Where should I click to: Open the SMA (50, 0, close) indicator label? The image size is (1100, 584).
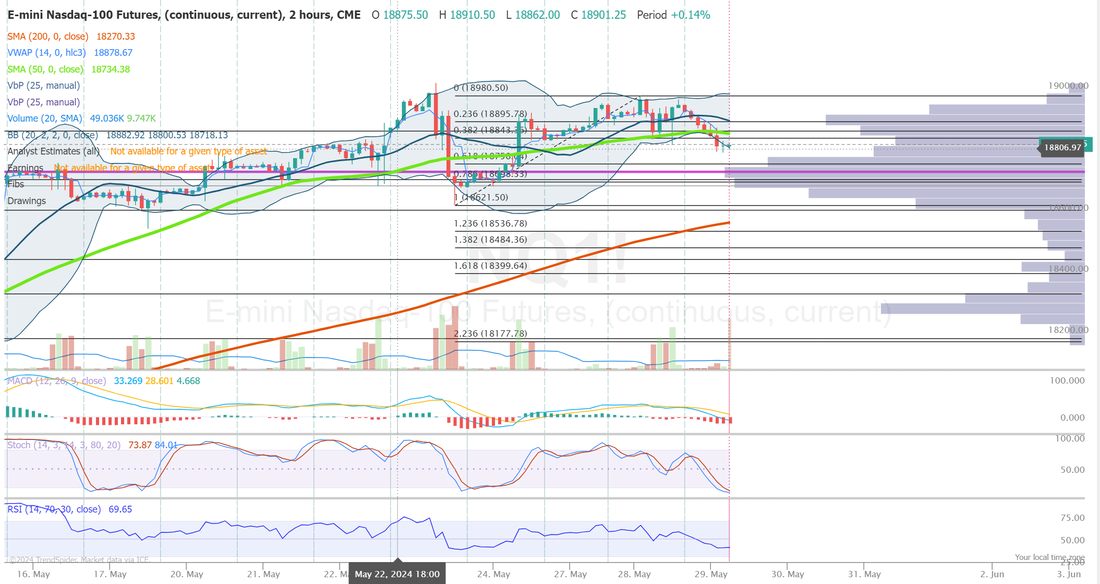click(46, 69)
